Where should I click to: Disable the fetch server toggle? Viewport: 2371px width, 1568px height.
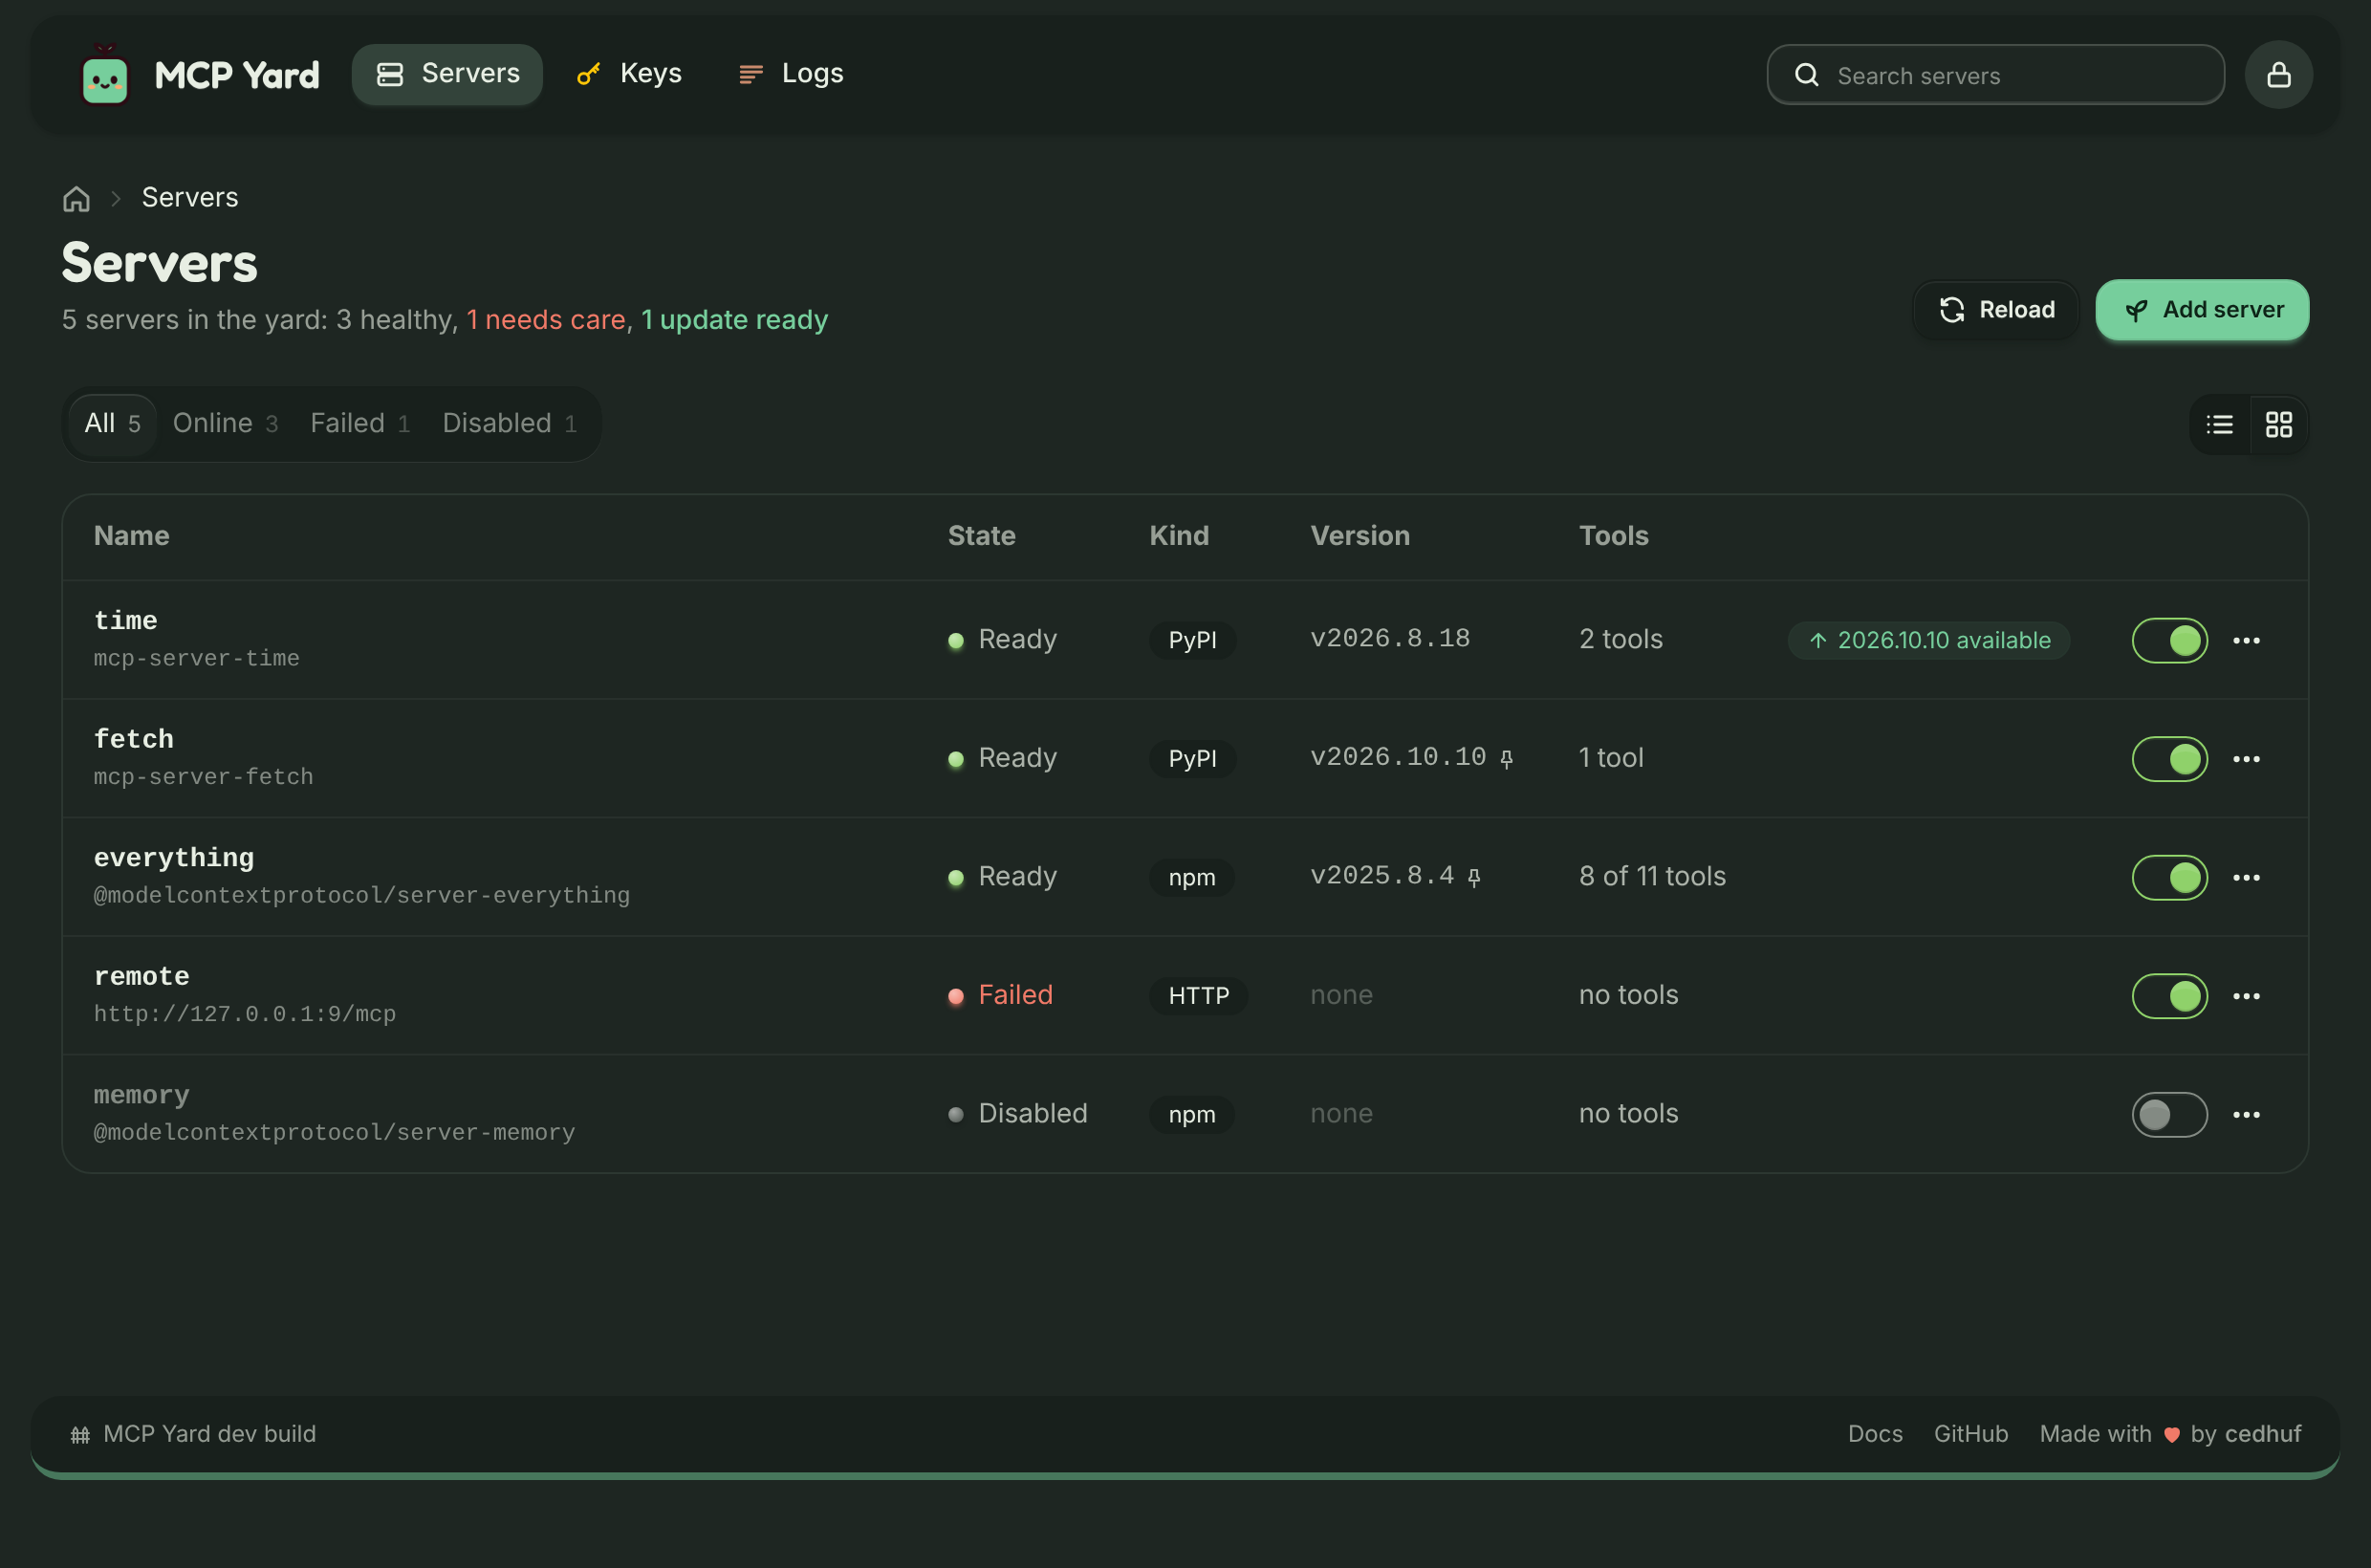(2169, 759)
